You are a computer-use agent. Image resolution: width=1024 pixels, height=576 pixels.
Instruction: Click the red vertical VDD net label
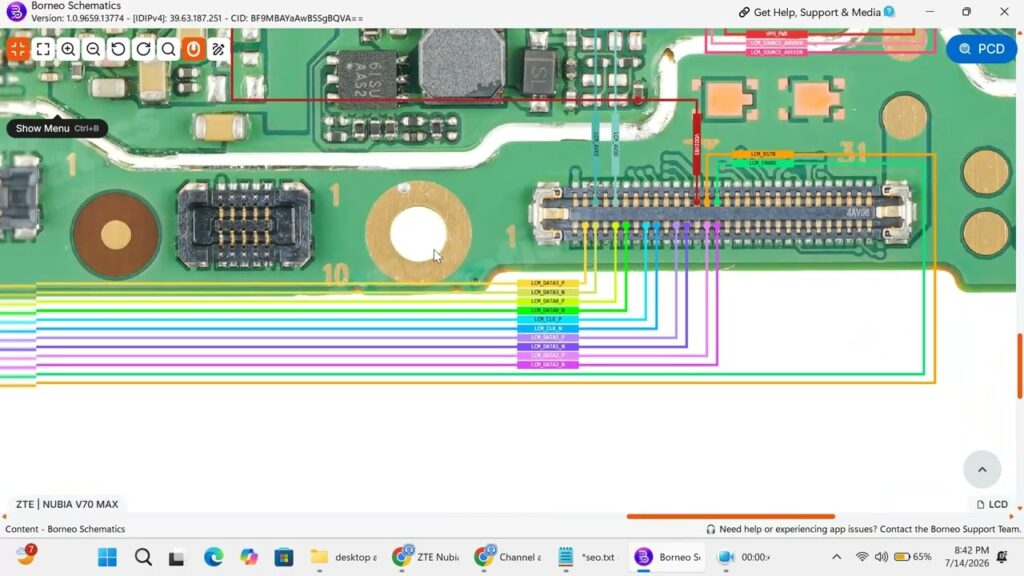[697, 145]
